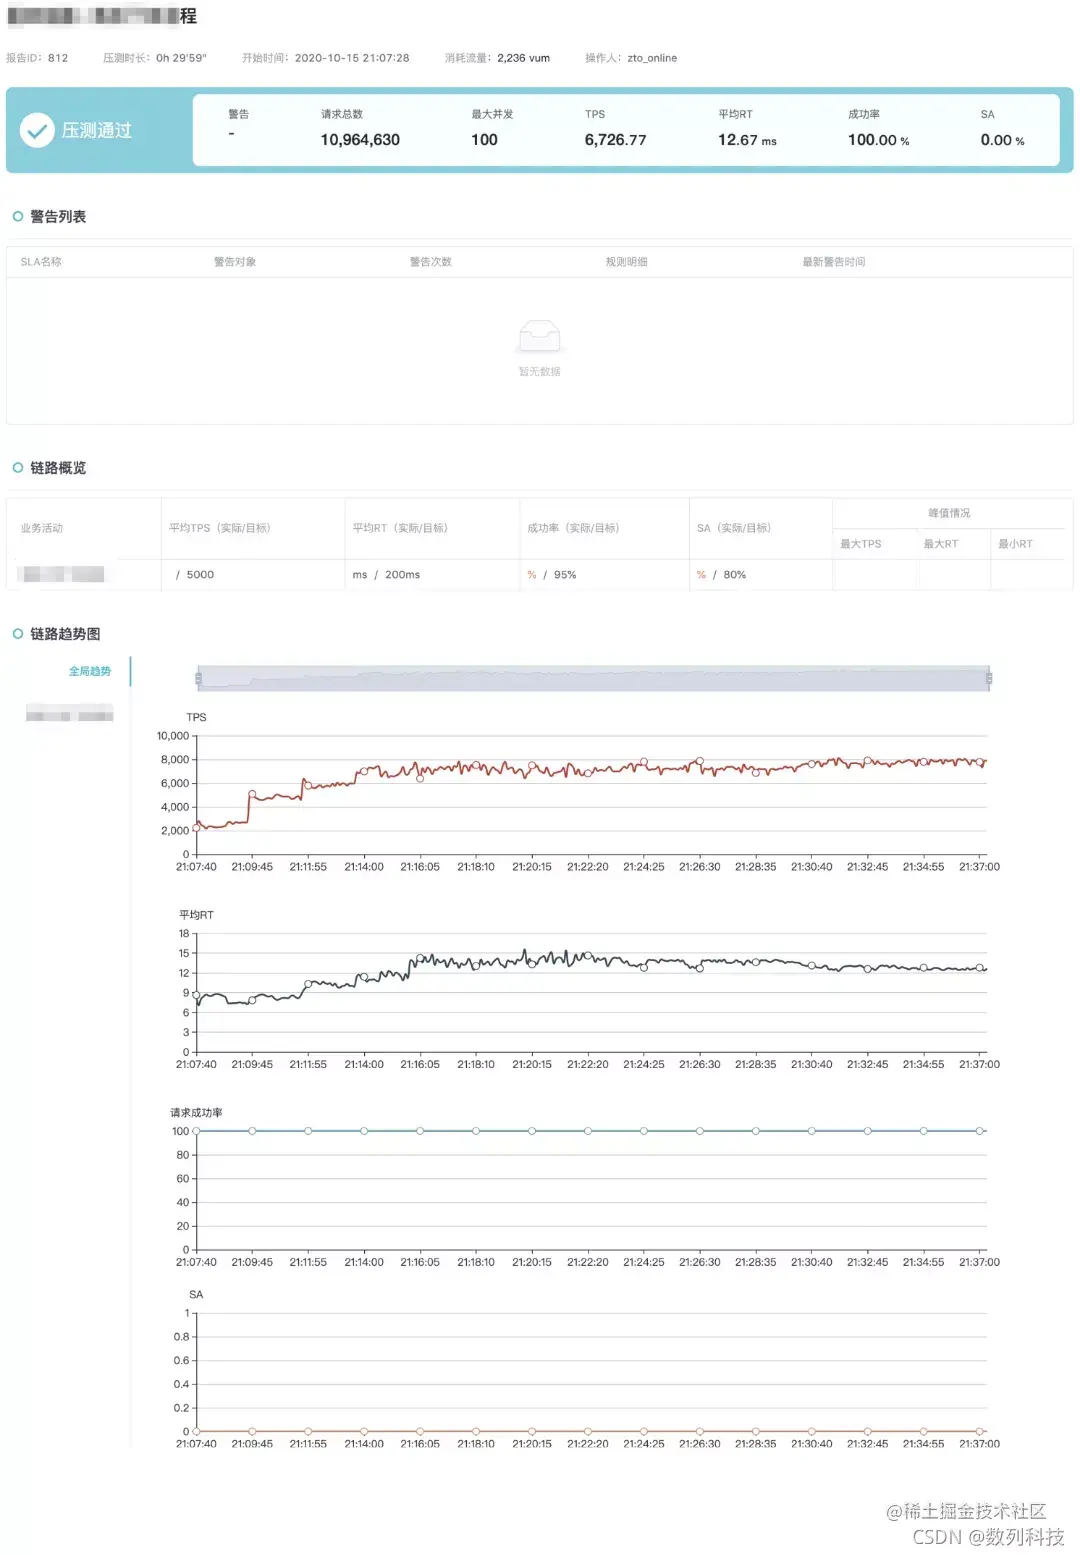
Task: Click the 操作人 zto_online text
Action: [631, 58]
